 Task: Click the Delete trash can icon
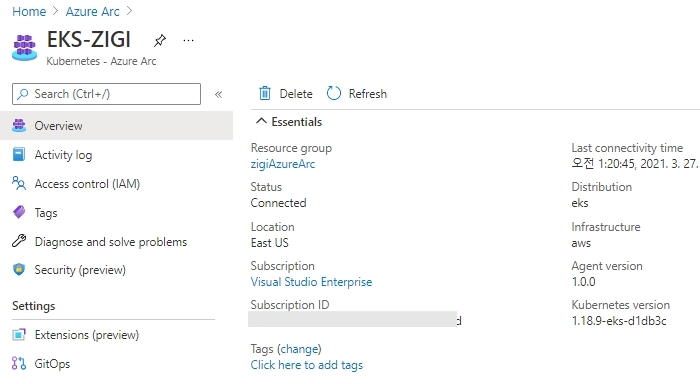coord(265,93)
